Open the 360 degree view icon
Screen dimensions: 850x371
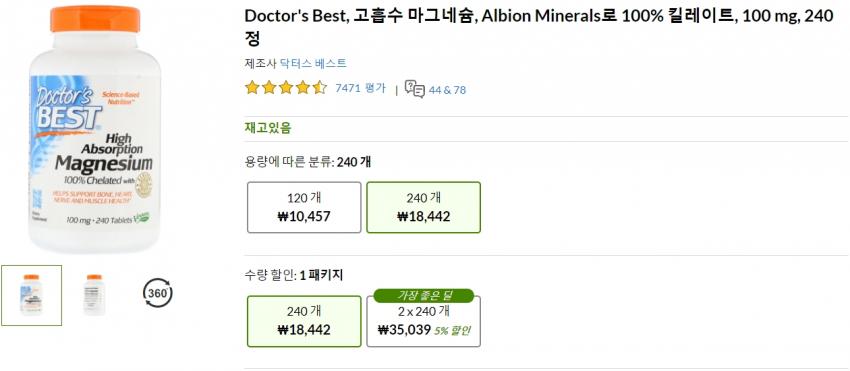pos(158,293)
